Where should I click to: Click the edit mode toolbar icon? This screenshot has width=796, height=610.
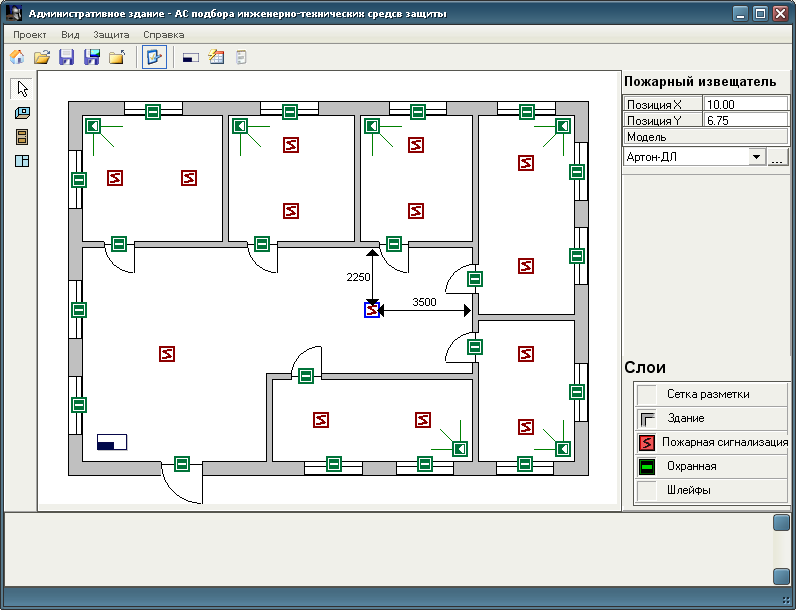click(x=154, y=57)
